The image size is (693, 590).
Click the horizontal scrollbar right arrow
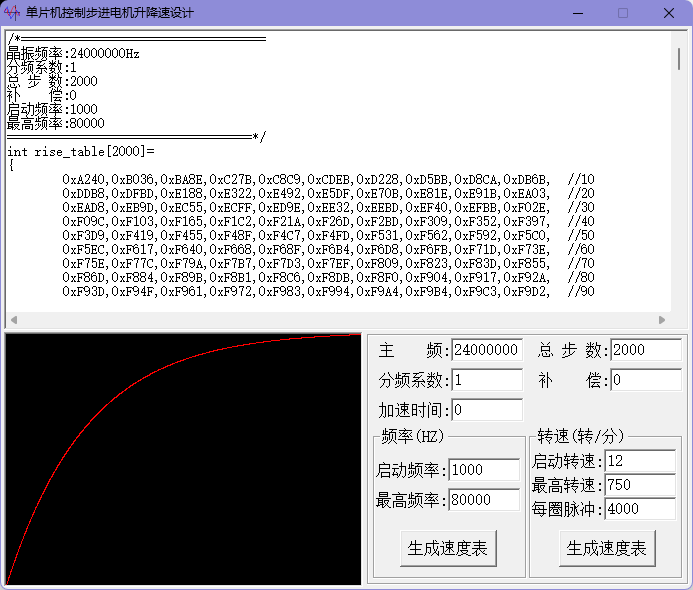click(x=662, y=320)
